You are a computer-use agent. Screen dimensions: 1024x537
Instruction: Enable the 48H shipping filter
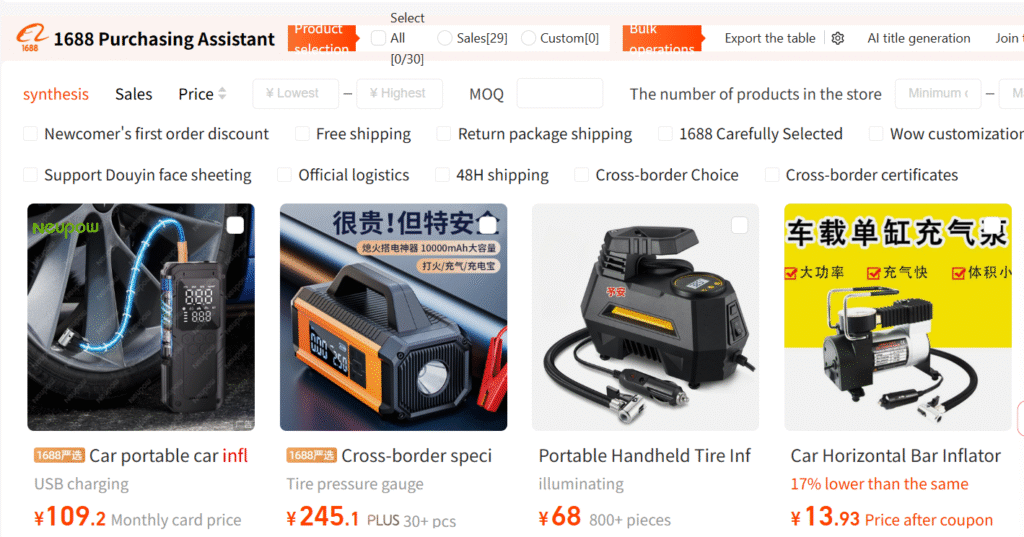(x=442, y=174)
